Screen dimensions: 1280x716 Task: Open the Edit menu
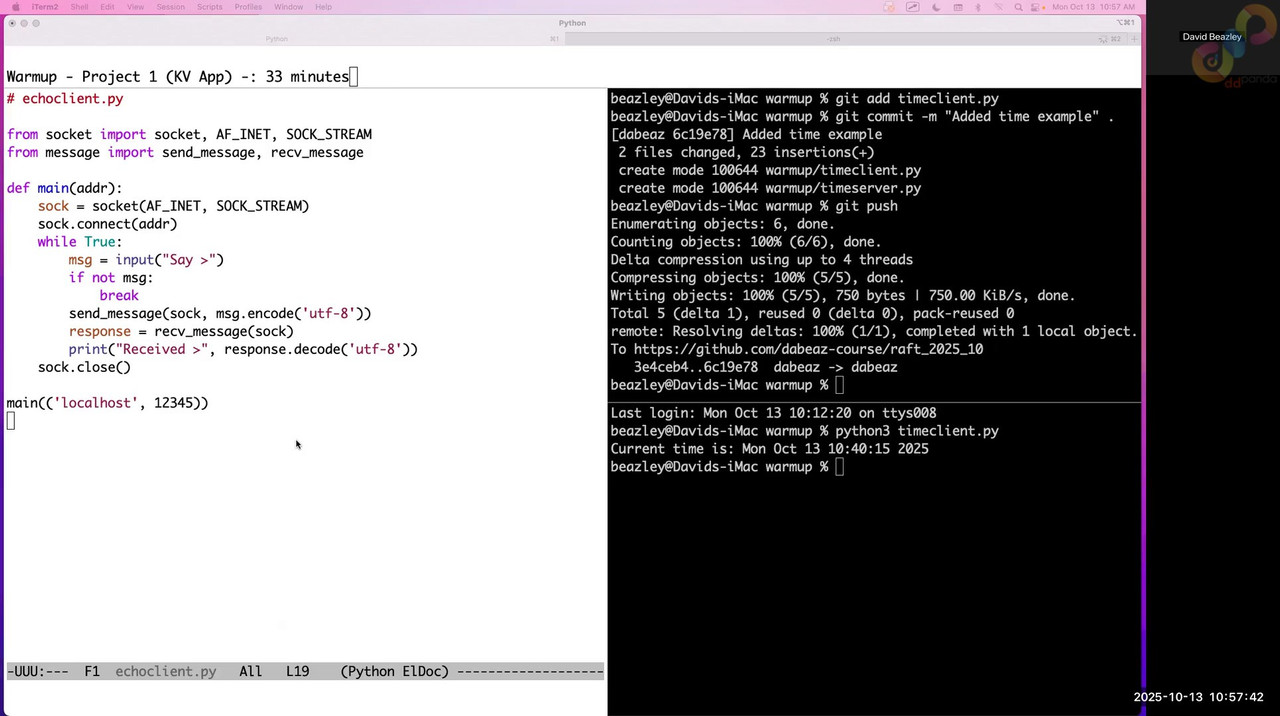pos(107,7)
